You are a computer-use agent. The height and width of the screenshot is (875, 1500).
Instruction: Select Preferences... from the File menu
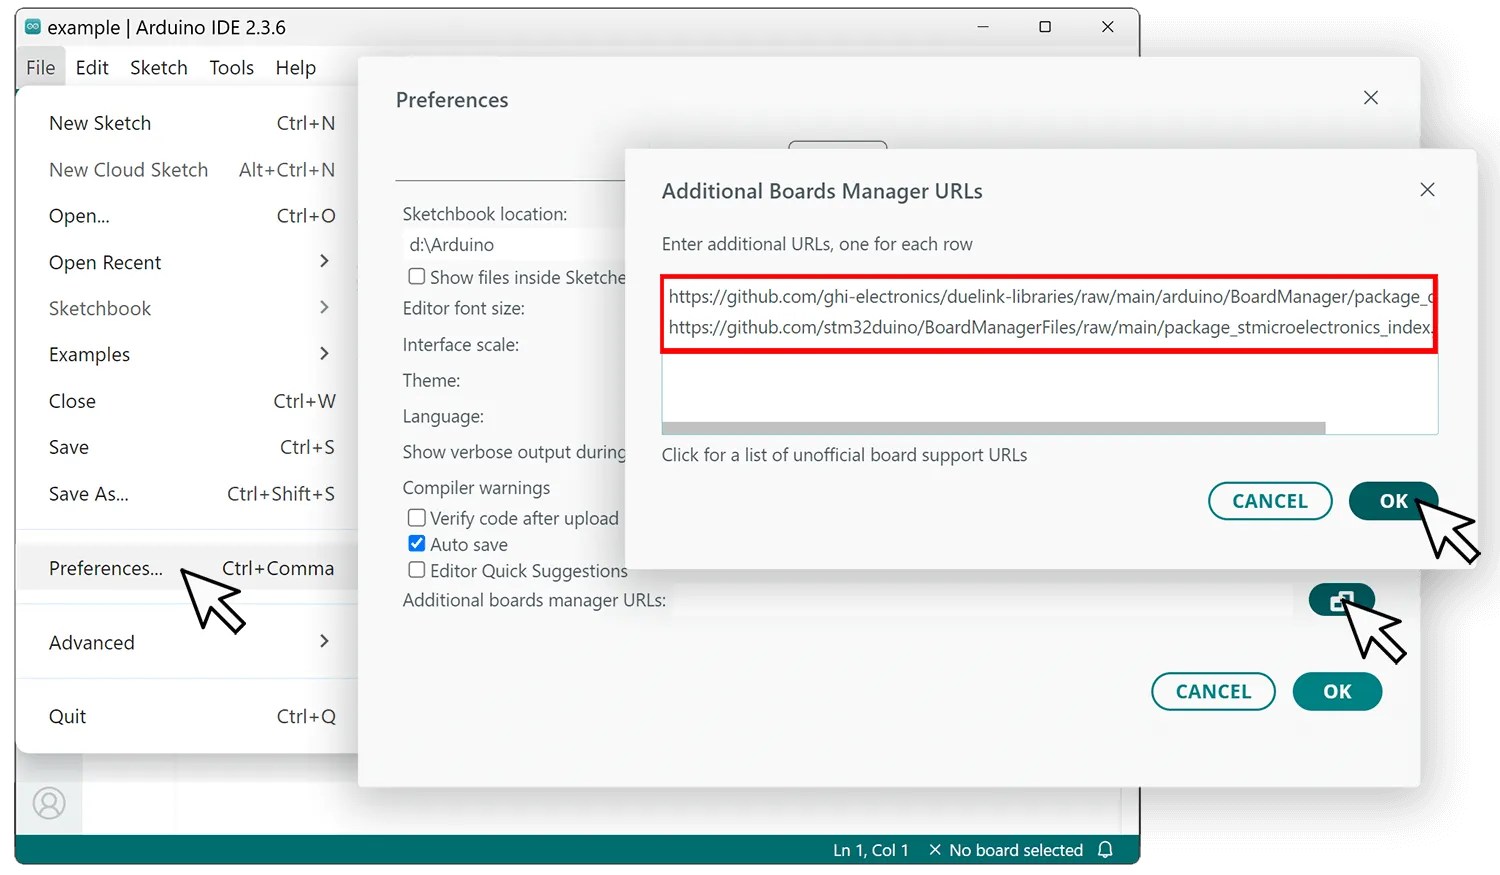pyautogui.click(x=106, y=568)
